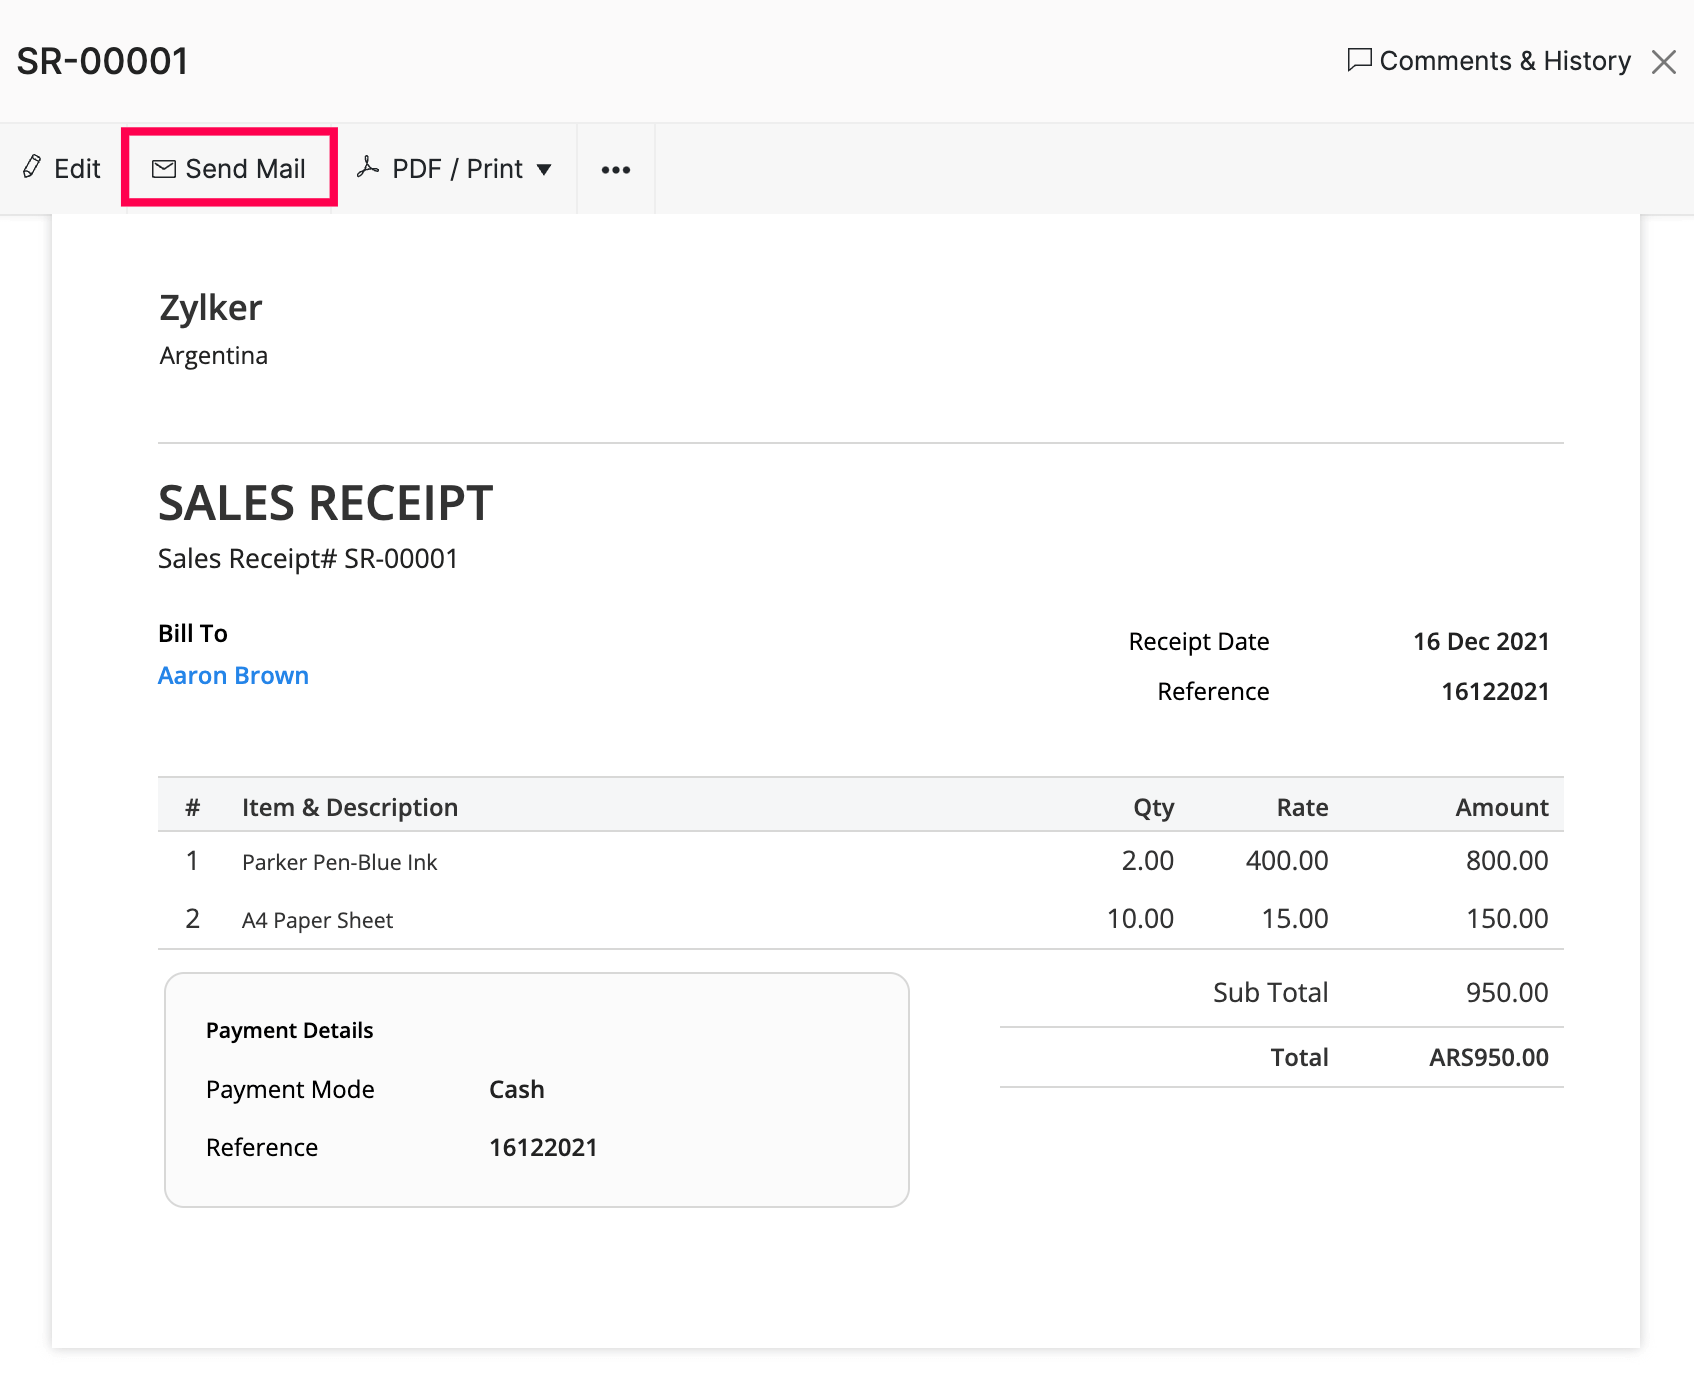Click the Comments & History speech bubble icon
The width and height of the screenshot is (1694, 1400).
tap(1358, 61)
